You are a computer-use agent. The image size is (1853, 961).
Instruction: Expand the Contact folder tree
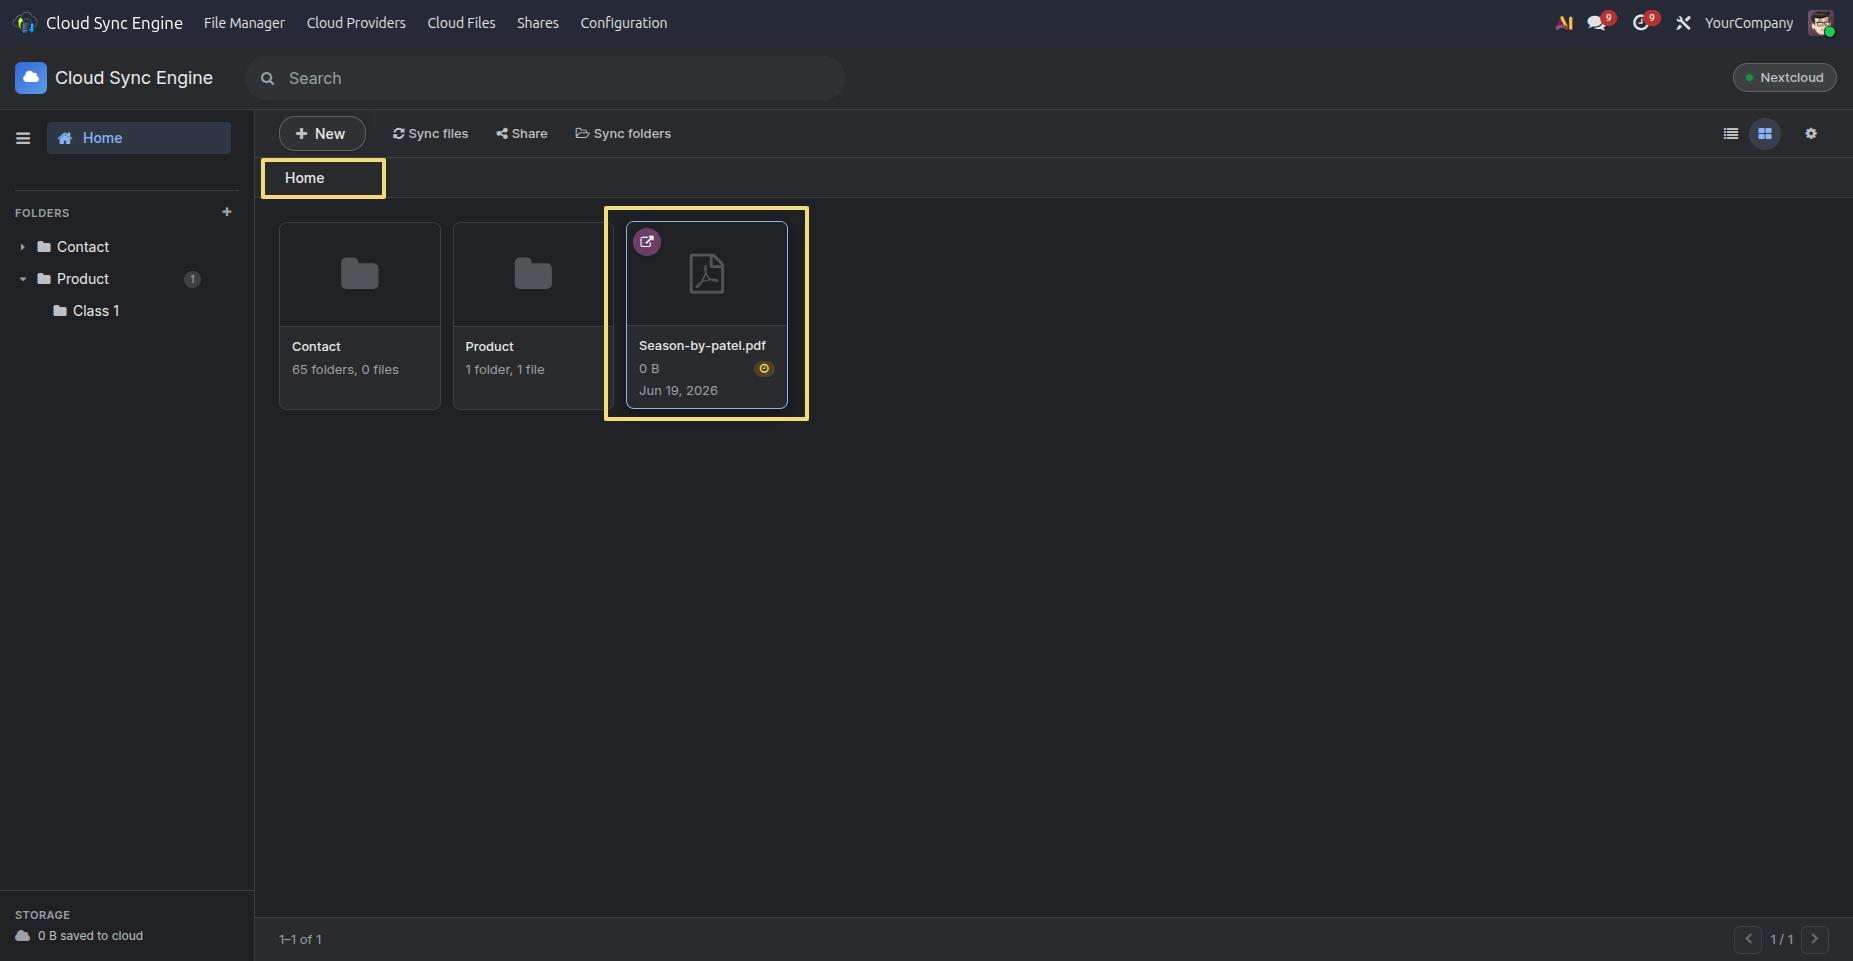22,247
